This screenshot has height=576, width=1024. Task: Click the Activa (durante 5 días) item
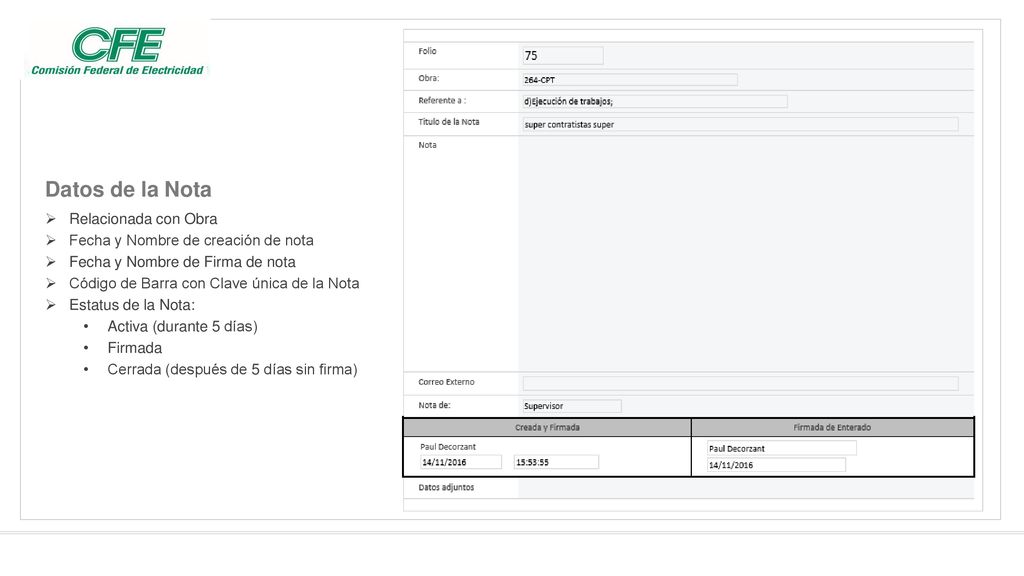point(182,327)
